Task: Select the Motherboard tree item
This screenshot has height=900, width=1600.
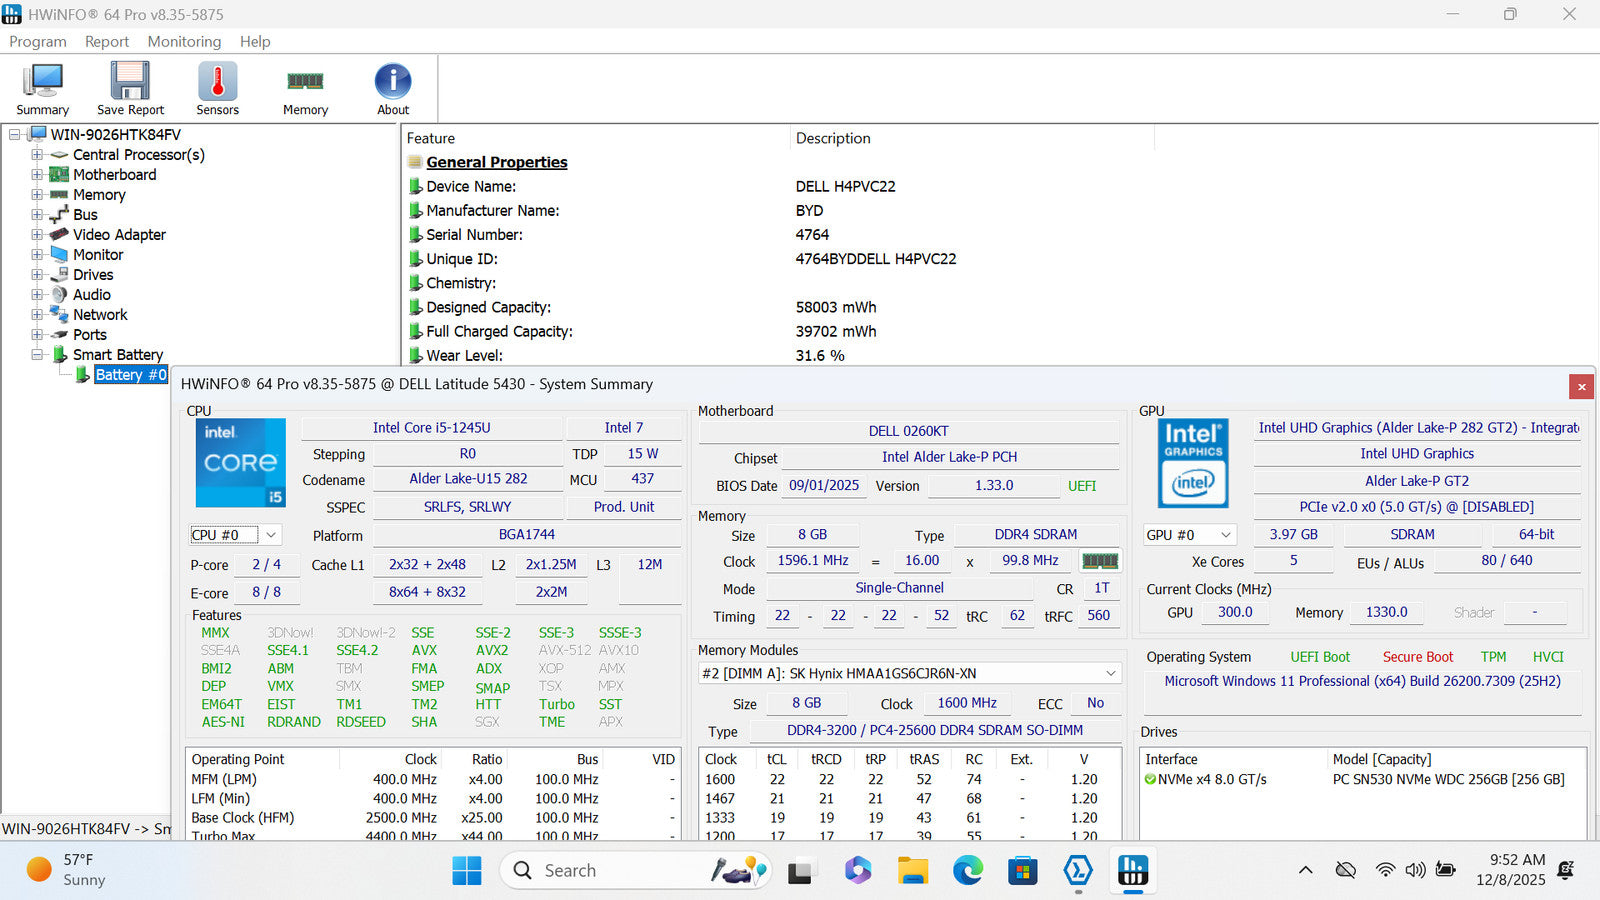Action: coord(114,175)
